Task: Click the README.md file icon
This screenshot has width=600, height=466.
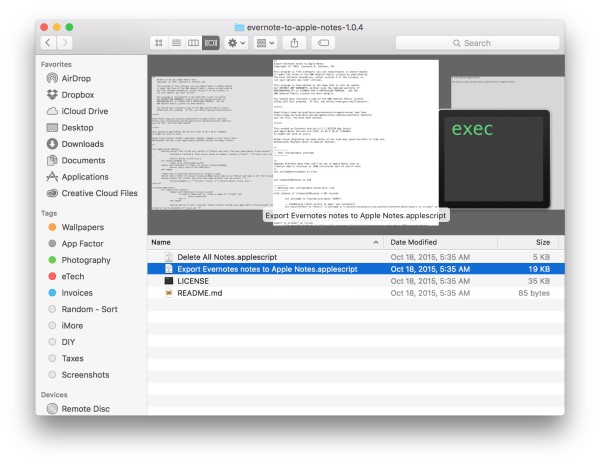Action: tap(169, 293)
